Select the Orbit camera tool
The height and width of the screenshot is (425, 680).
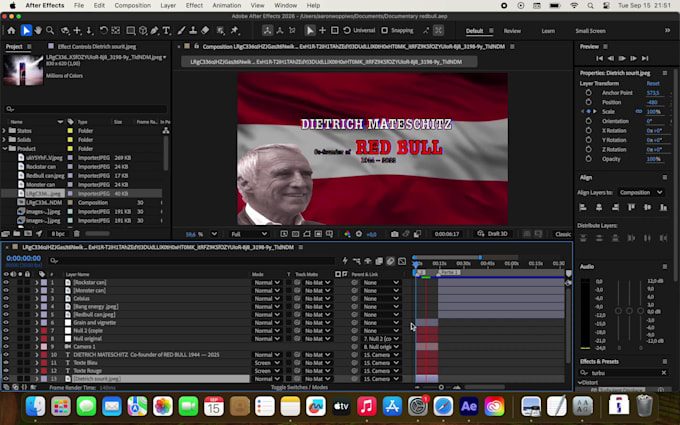pyautogui.click(x=65, y=30)
